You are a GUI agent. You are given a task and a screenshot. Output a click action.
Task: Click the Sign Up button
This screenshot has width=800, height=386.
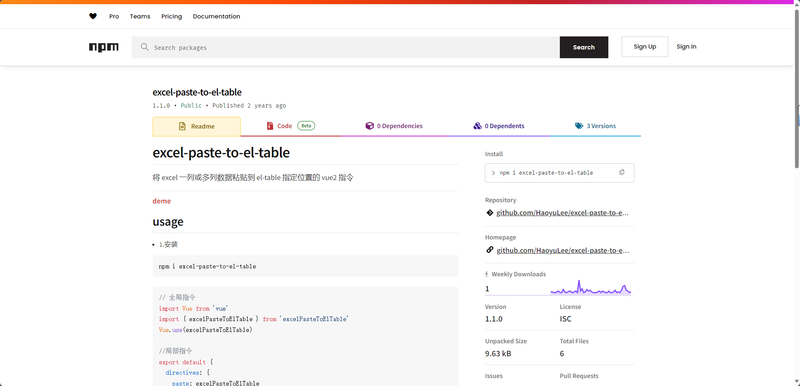(x=645, y=46)
